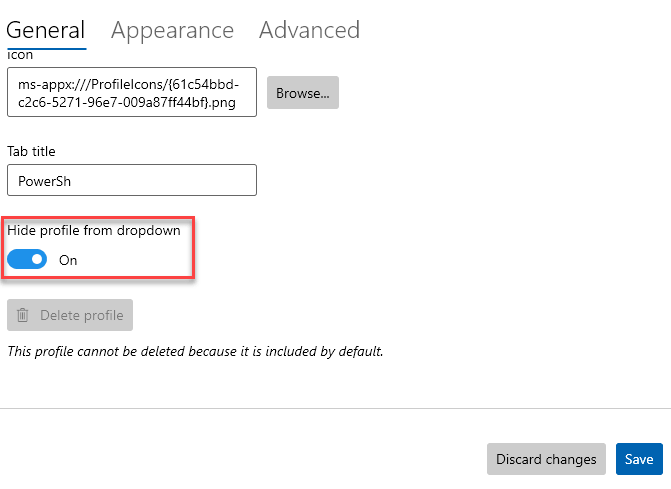This screenshot has width=671, height=489.
Task: Click the white knob of the toggle switch
Action: [x=37, y=260]
